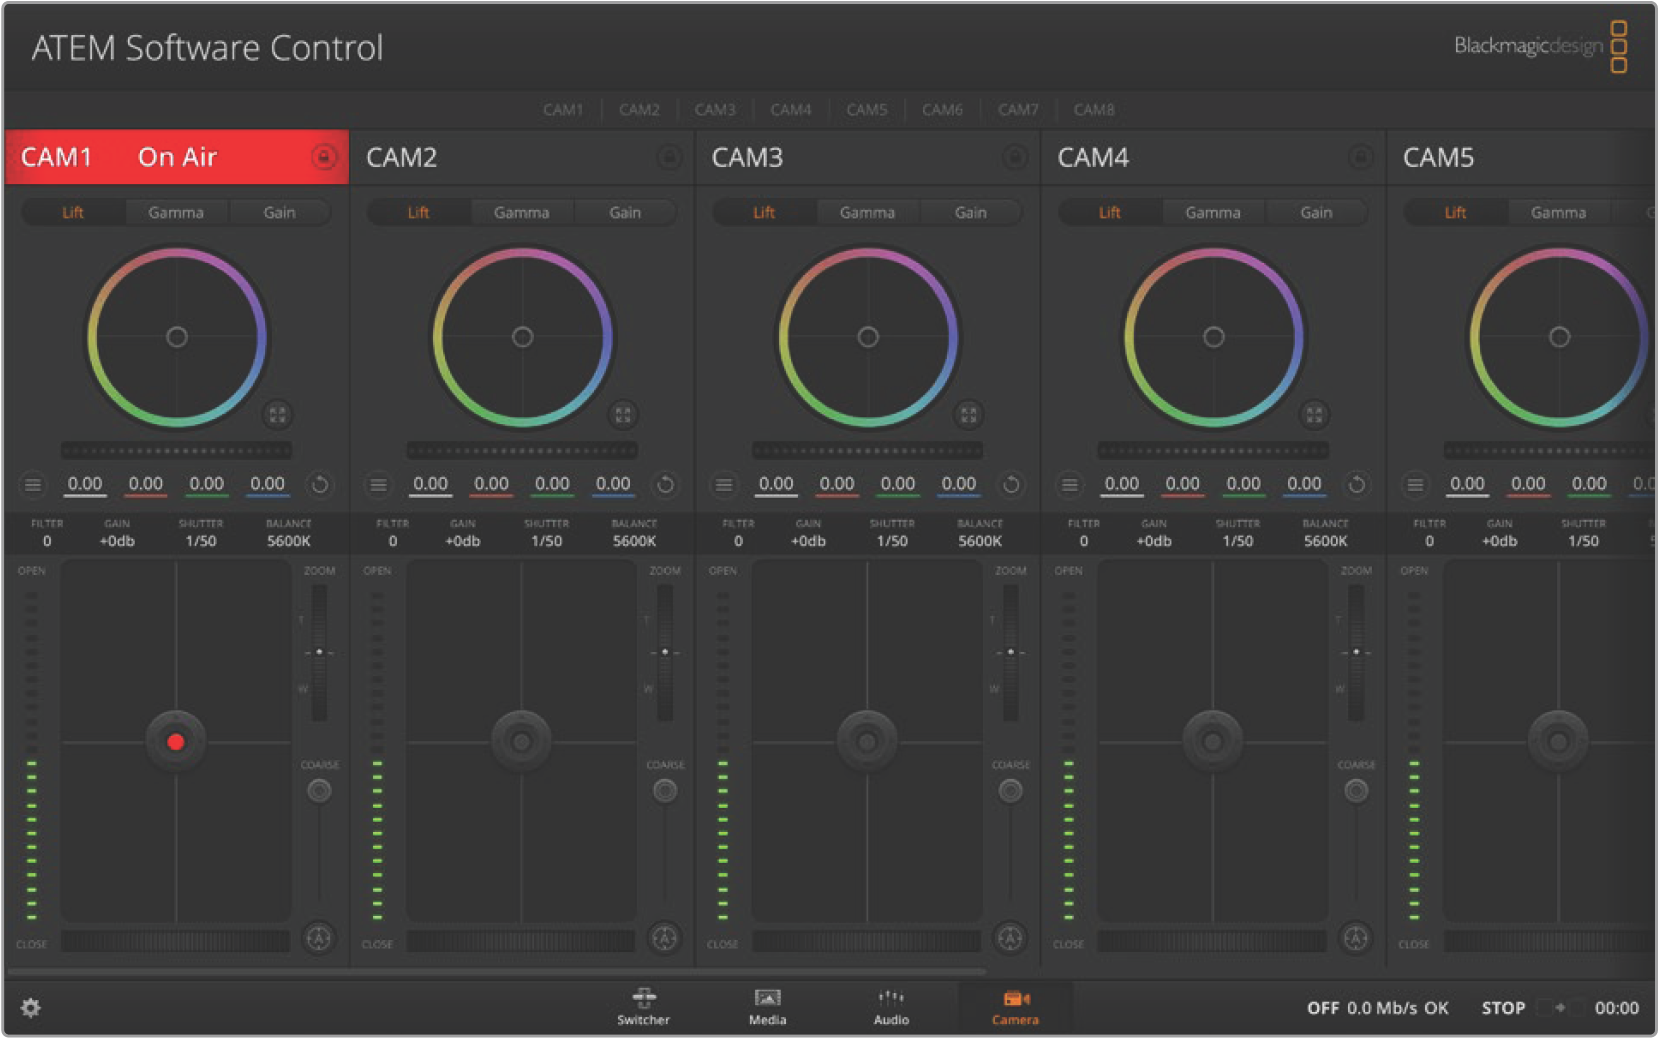Click CAM1 balance 5600K value
The height and width of the screenshot is (1039, 1659).
[288, 541]
